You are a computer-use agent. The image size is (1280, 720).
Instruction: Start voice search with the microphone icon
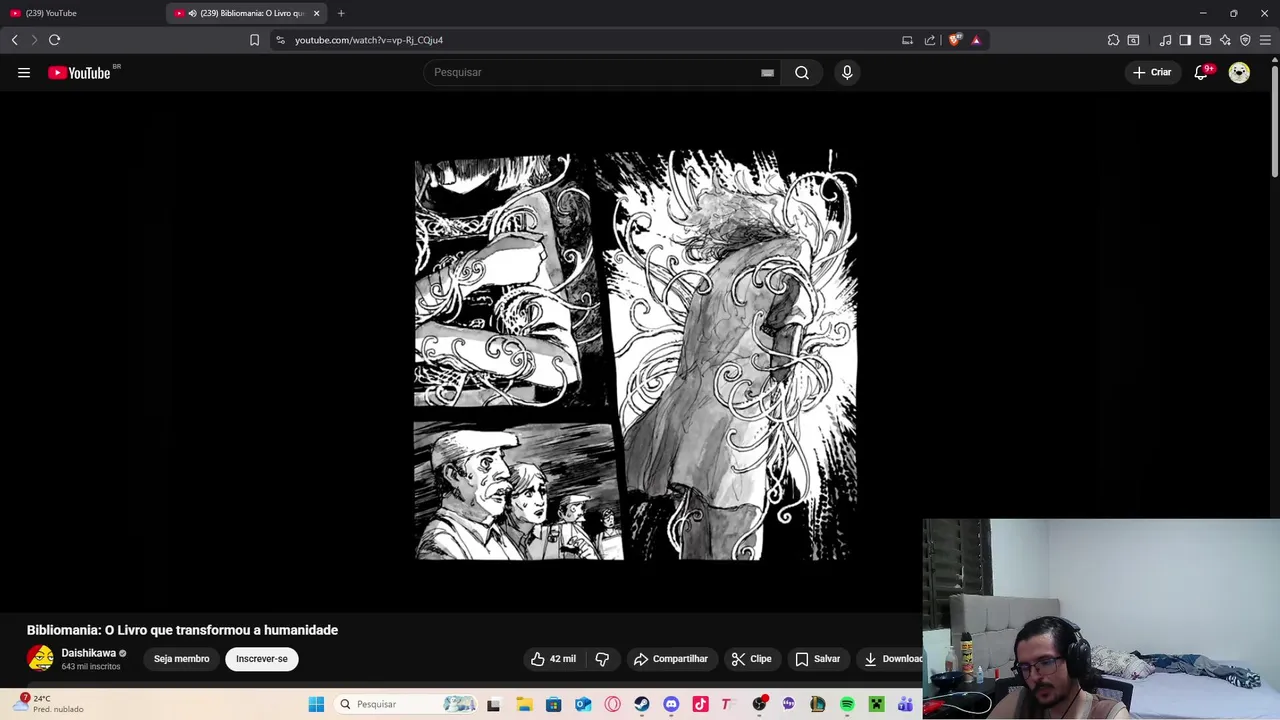pos(847,72)
